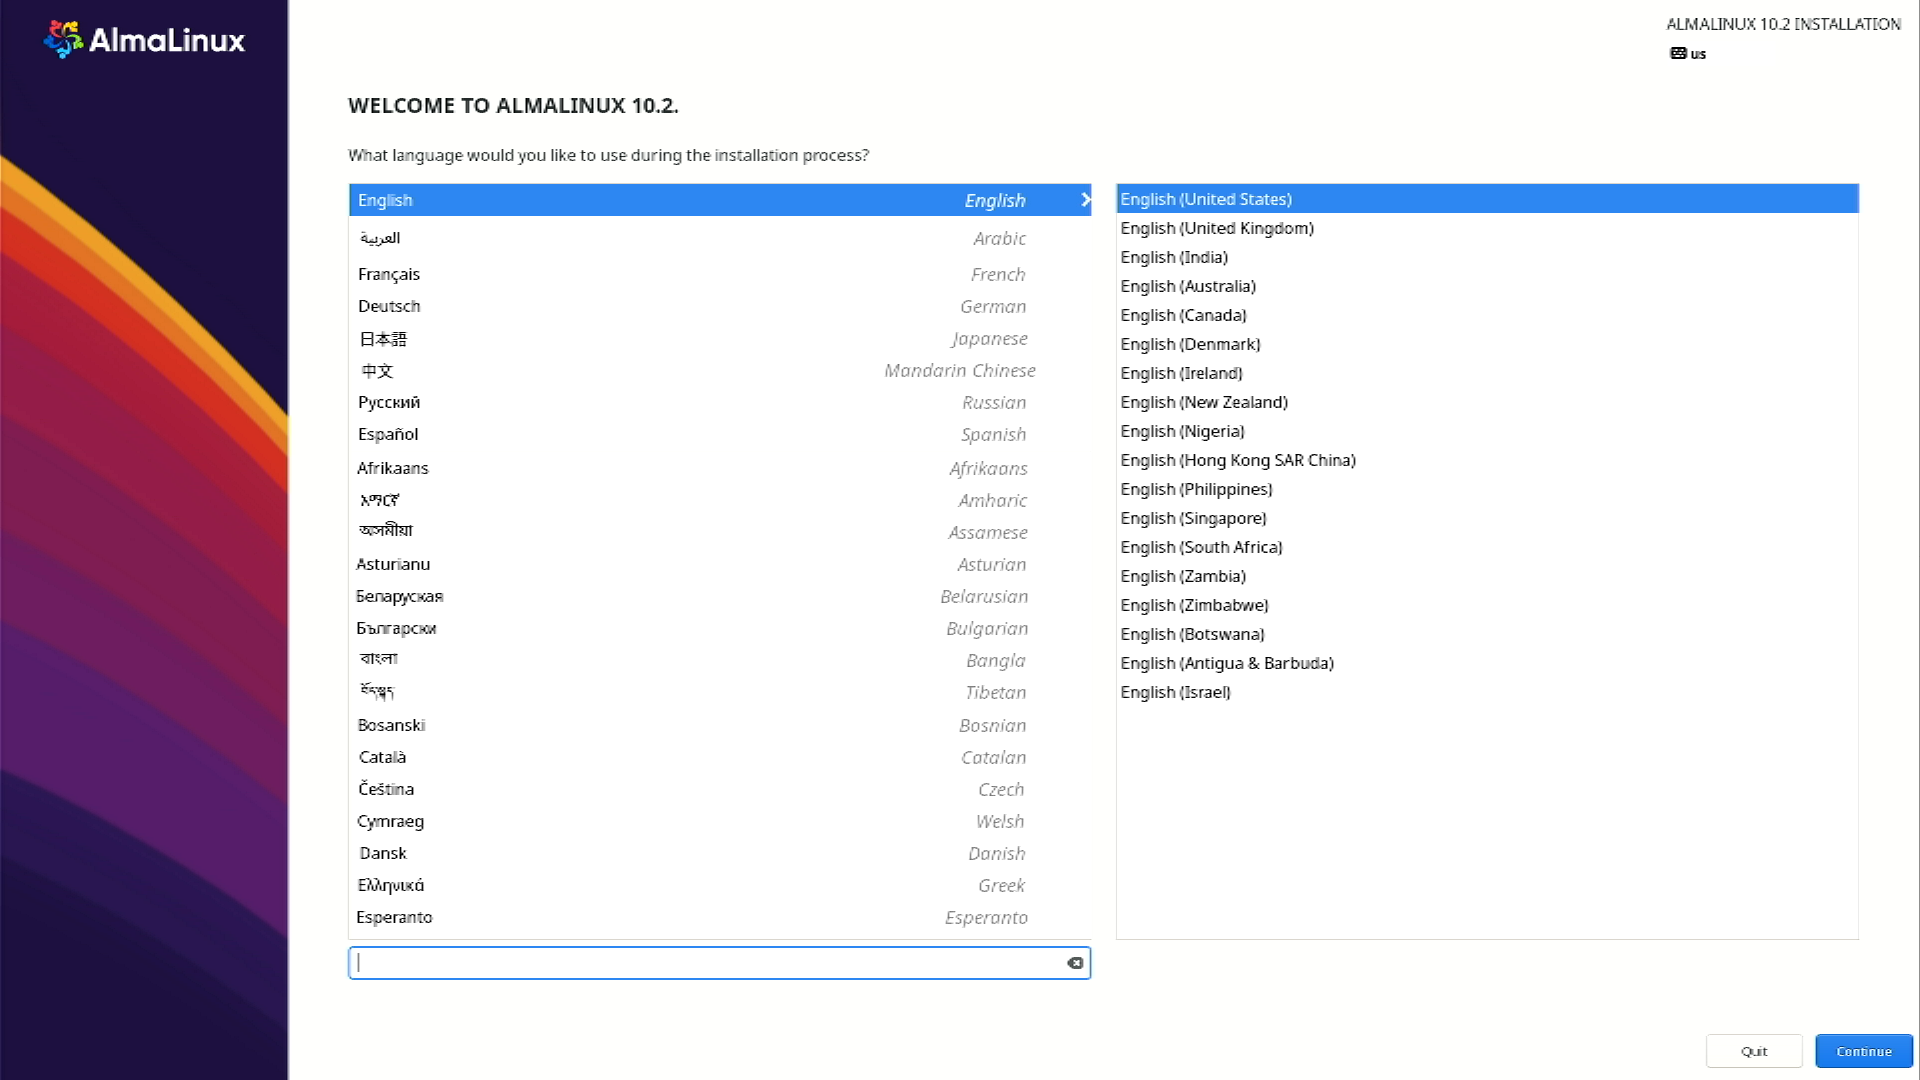Select English (Canada) locale
Viewport: 1920px width, 1080px height.
point(1487,315)
